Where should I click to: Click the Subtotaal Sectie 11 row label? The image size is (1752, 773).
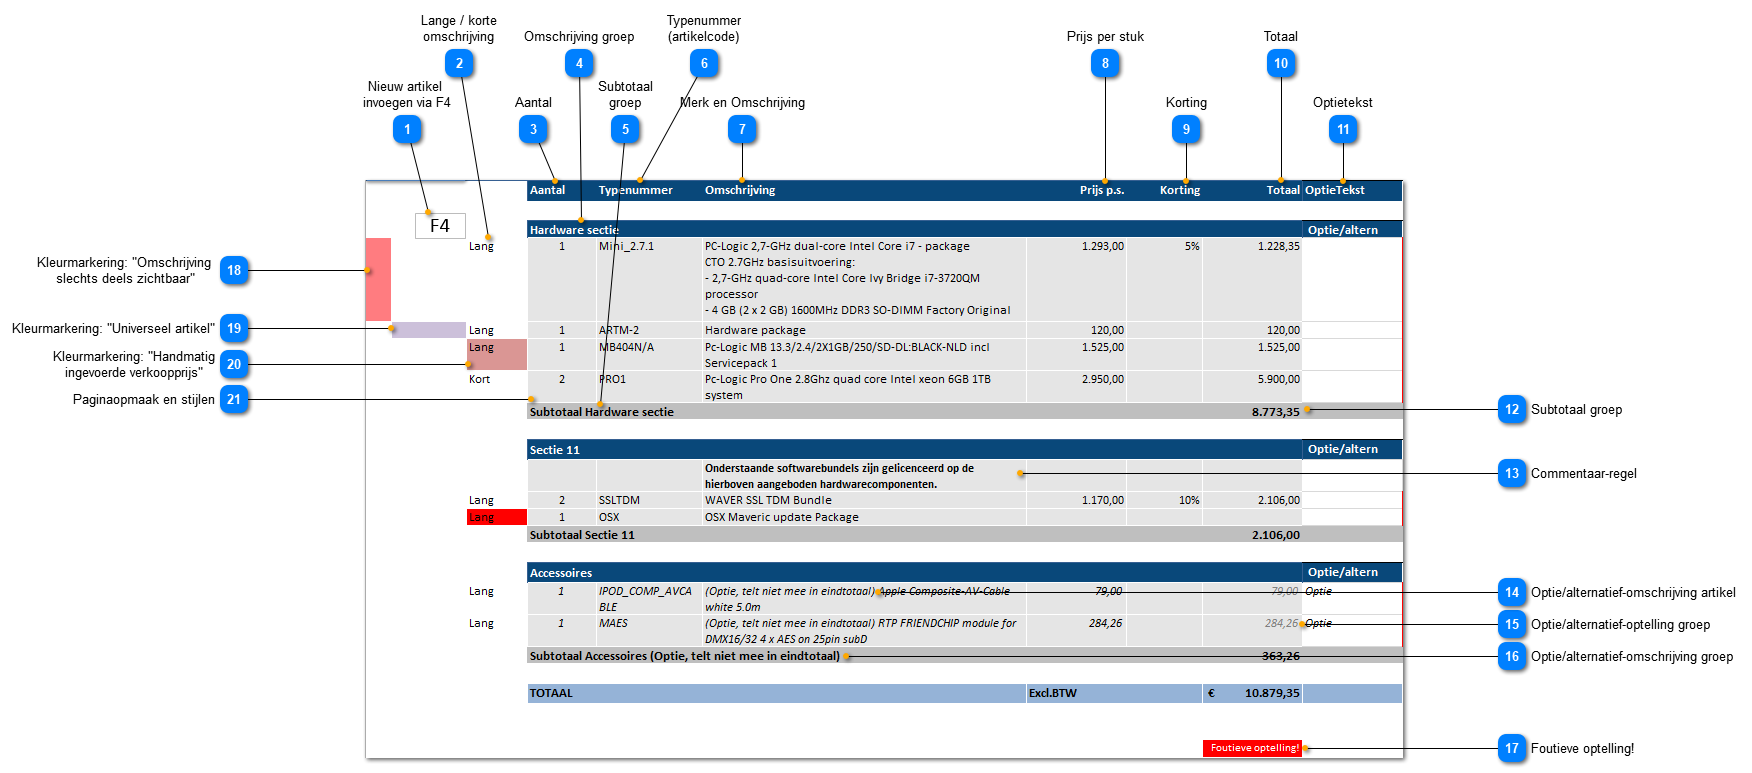(582, 535)
